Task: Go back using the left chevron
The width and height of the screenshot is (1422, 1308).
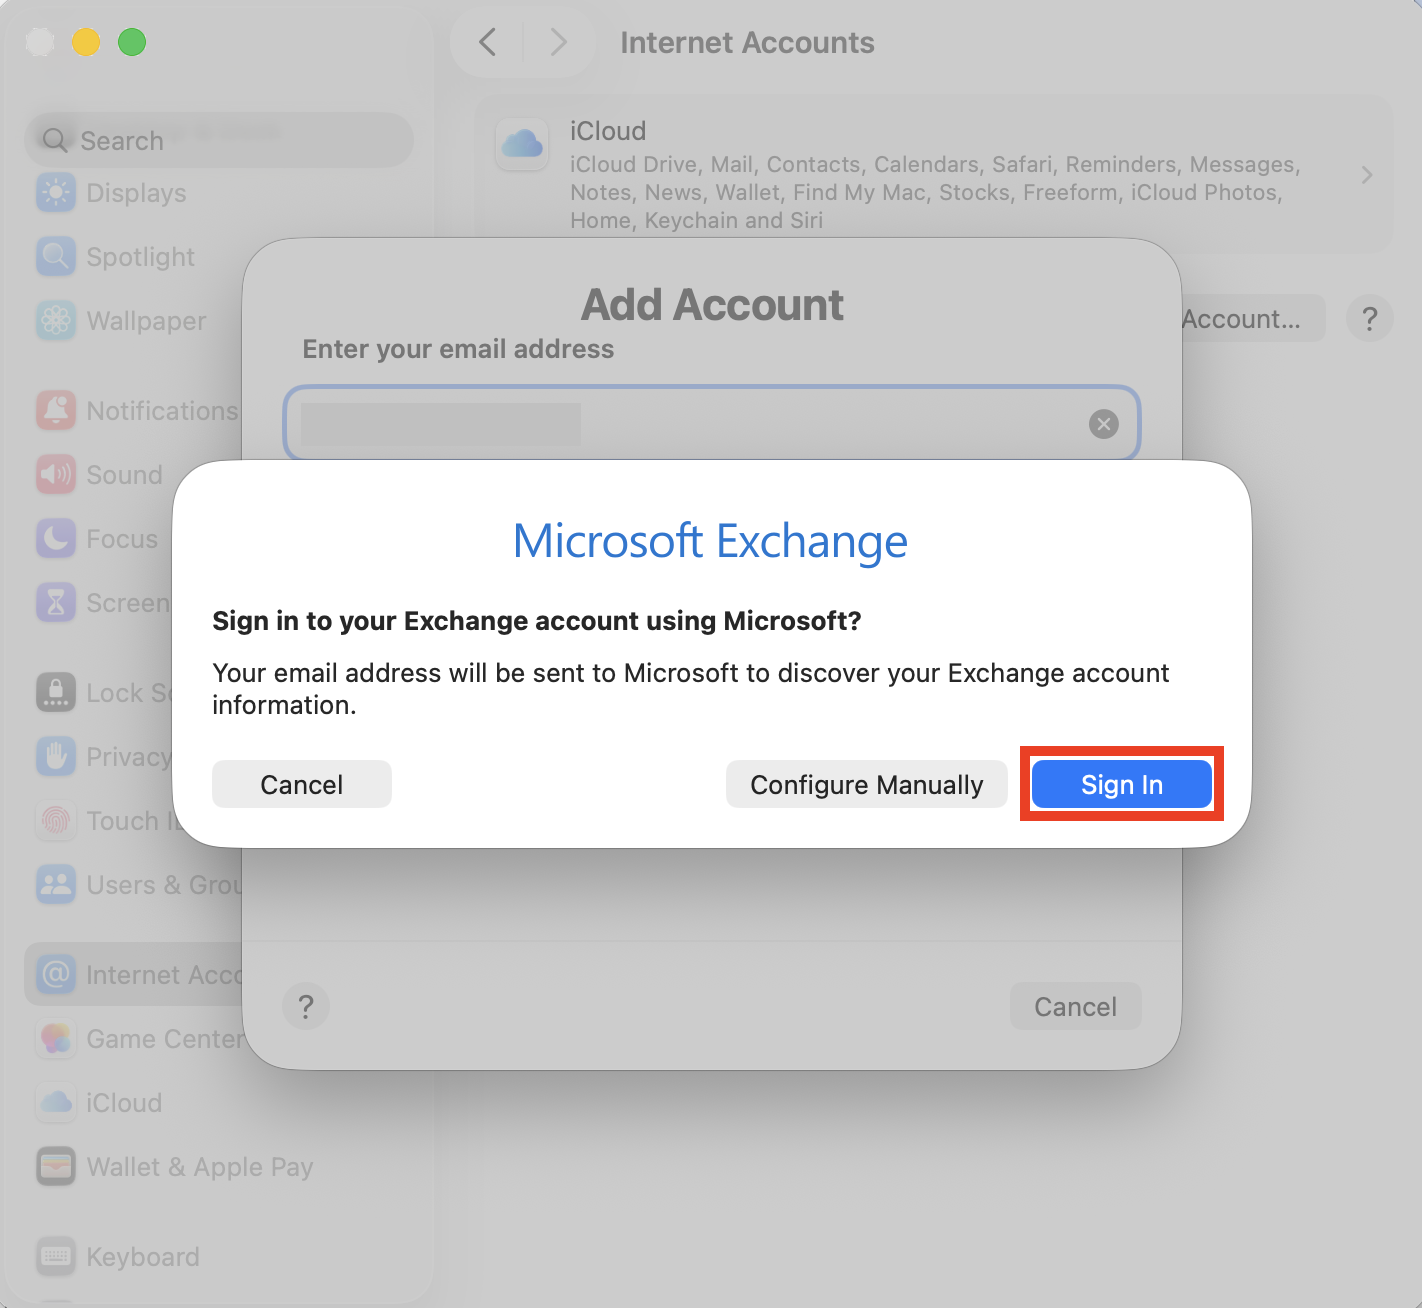Action: [x=487, y=42]
